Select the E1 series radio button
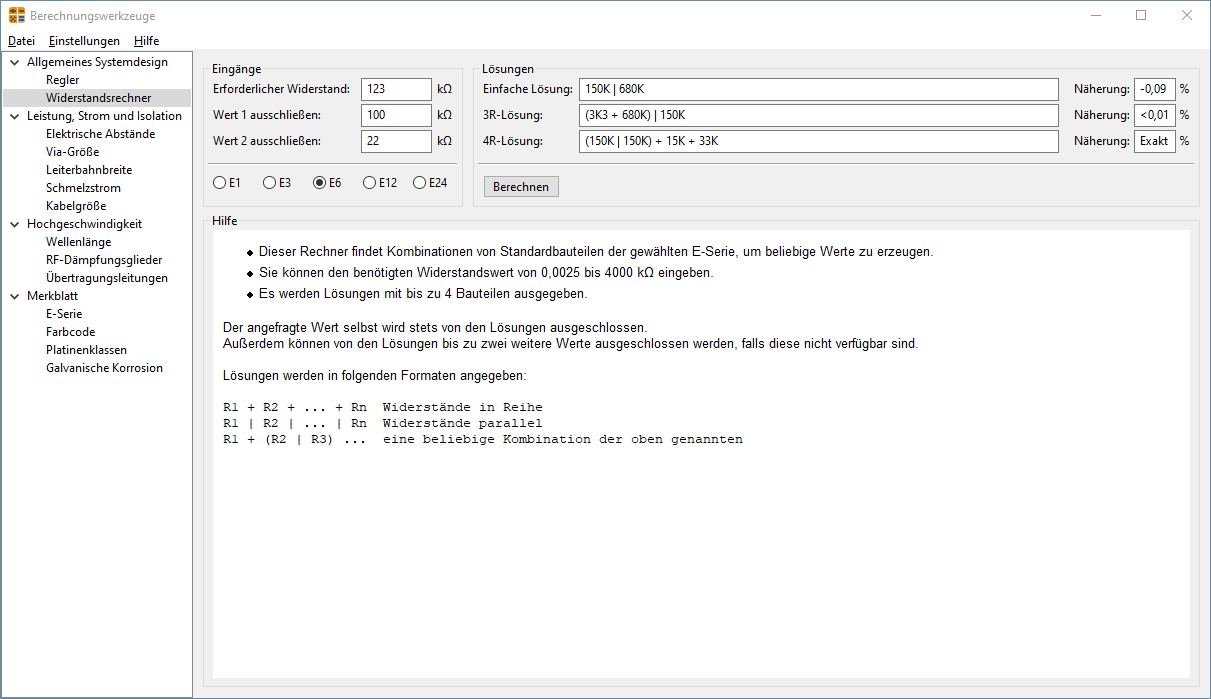 tap(219, 183)
